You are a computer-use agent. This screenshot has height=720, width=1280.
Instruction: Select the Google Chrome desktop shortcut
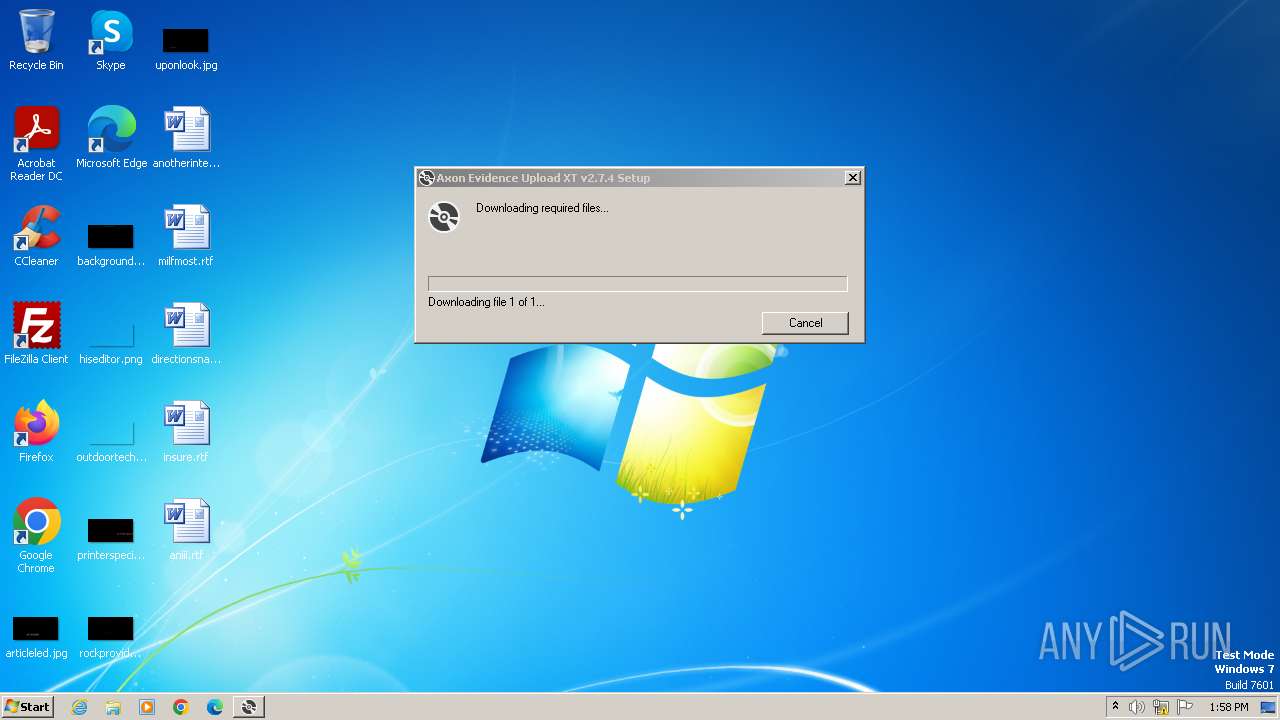pyautogui.click(x=36, y=536)
